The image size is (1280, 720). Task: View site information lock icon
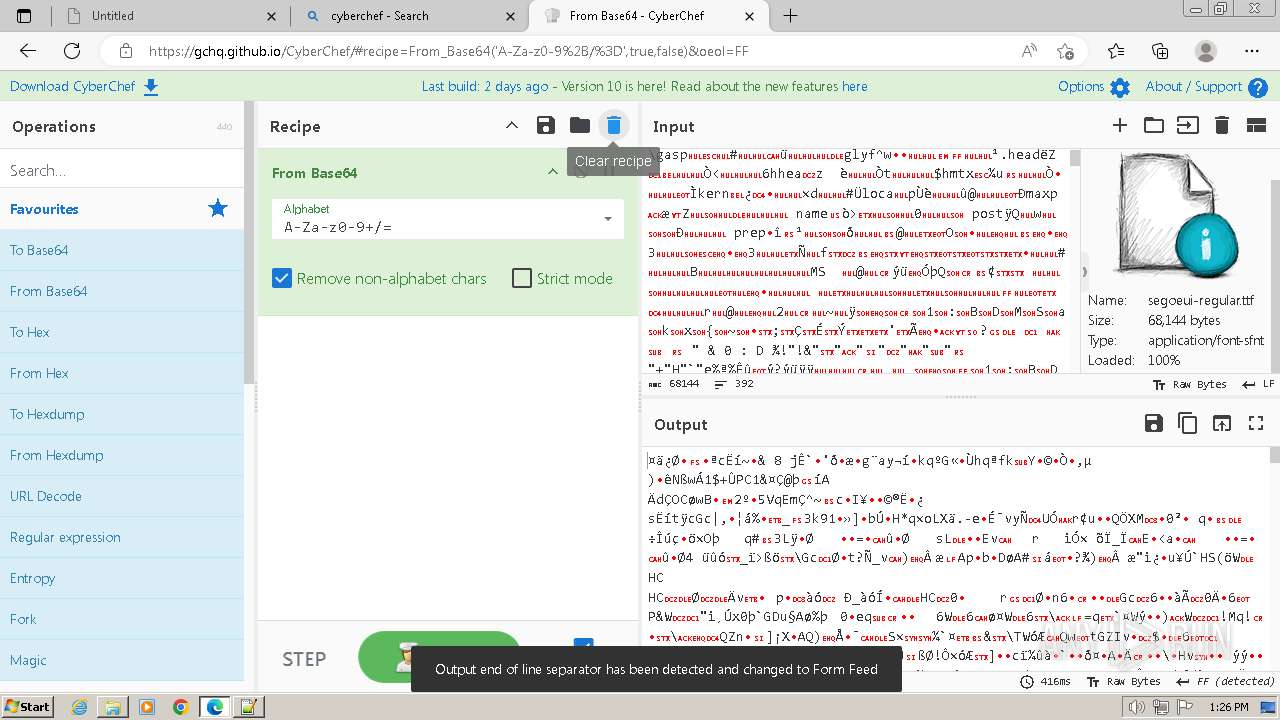125,51
